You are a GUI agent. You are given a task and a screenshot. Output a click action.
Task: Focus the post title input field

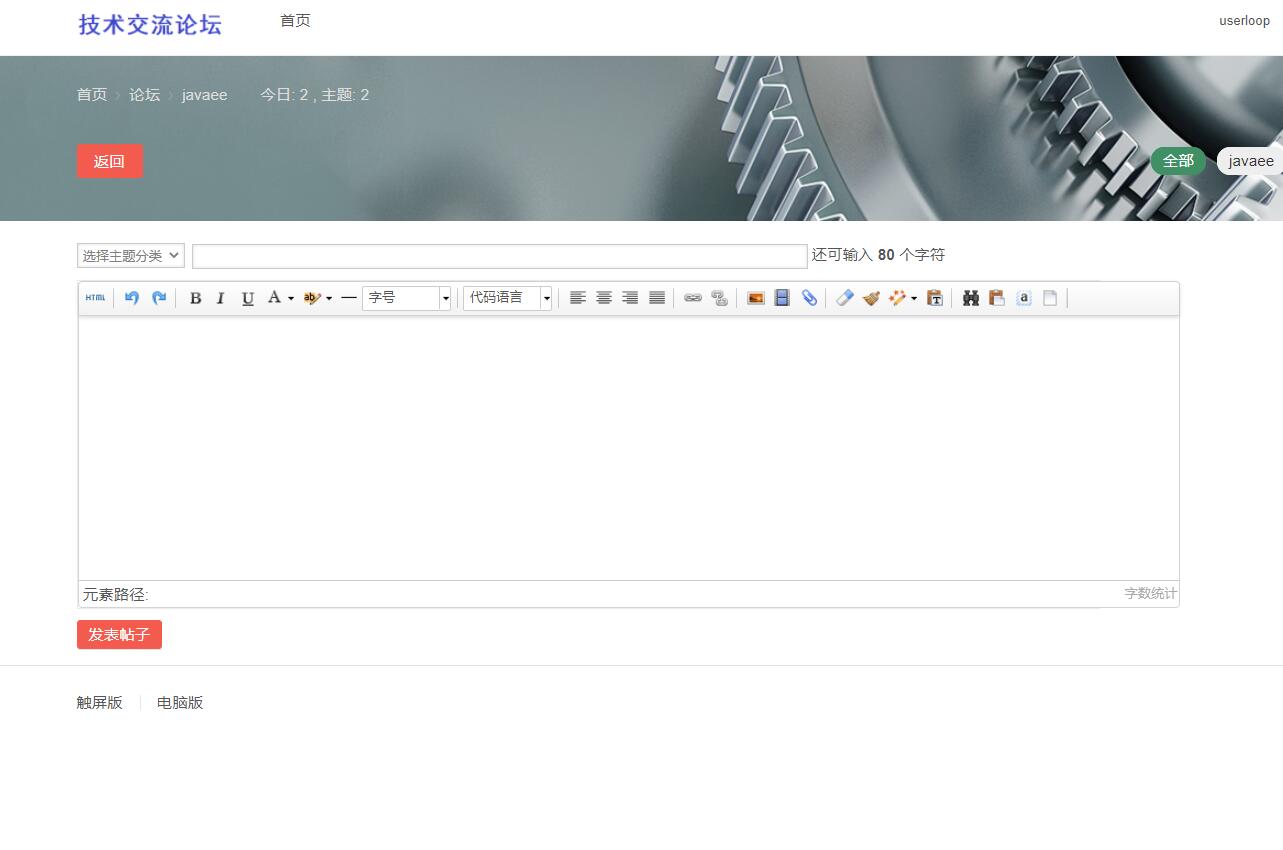tap(500, 256)
